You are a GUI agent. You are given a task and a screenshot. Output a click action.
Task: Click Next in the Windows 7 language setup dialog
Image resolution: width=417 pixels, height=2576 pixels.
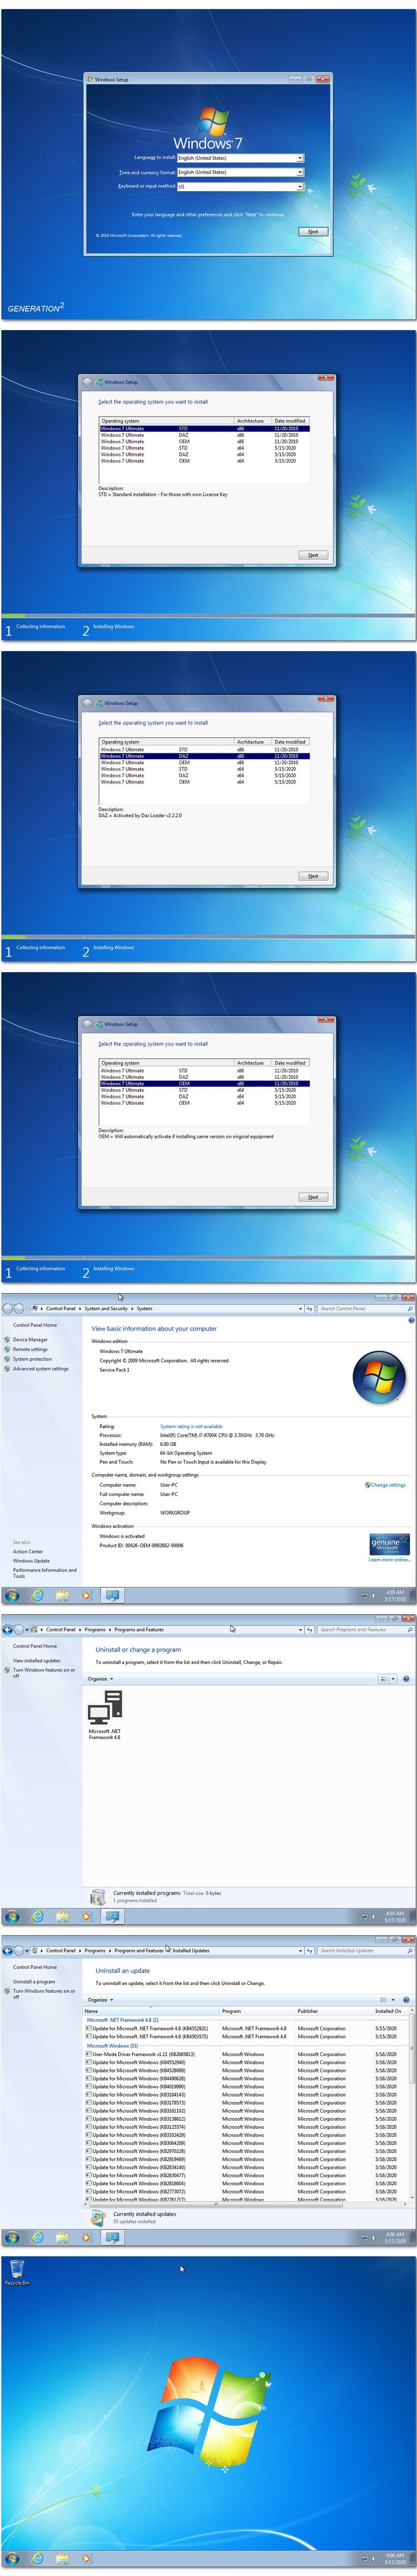pyautogui.click(x=313, y=231)
